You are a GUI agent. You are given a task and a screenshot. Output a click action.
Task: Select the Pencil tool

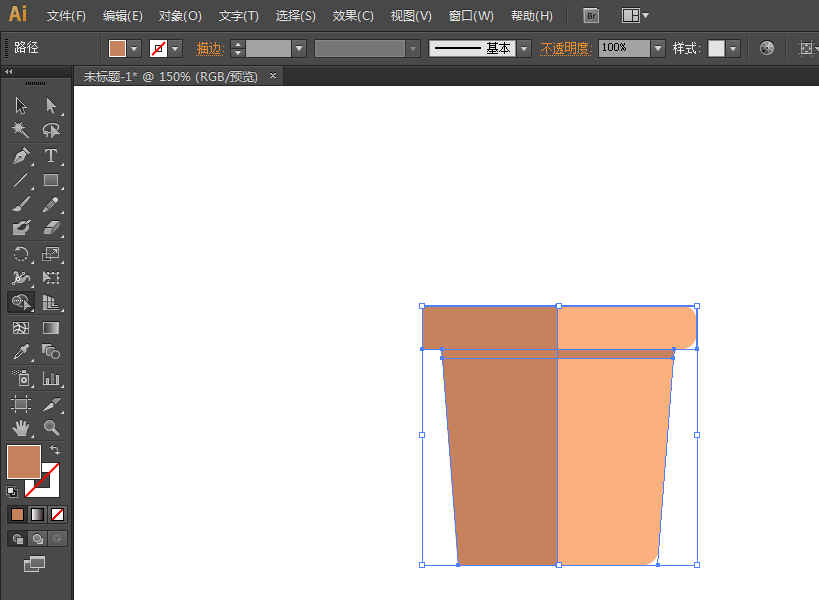(51, 204)
